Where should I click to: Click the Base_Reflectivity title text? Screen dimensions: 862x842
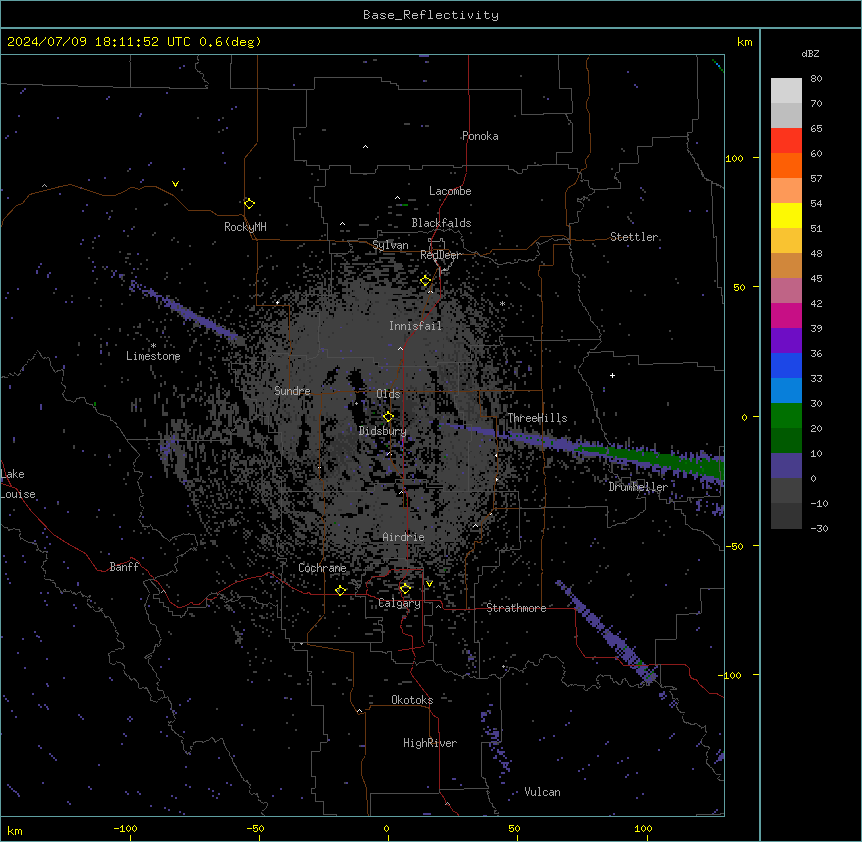431,15
